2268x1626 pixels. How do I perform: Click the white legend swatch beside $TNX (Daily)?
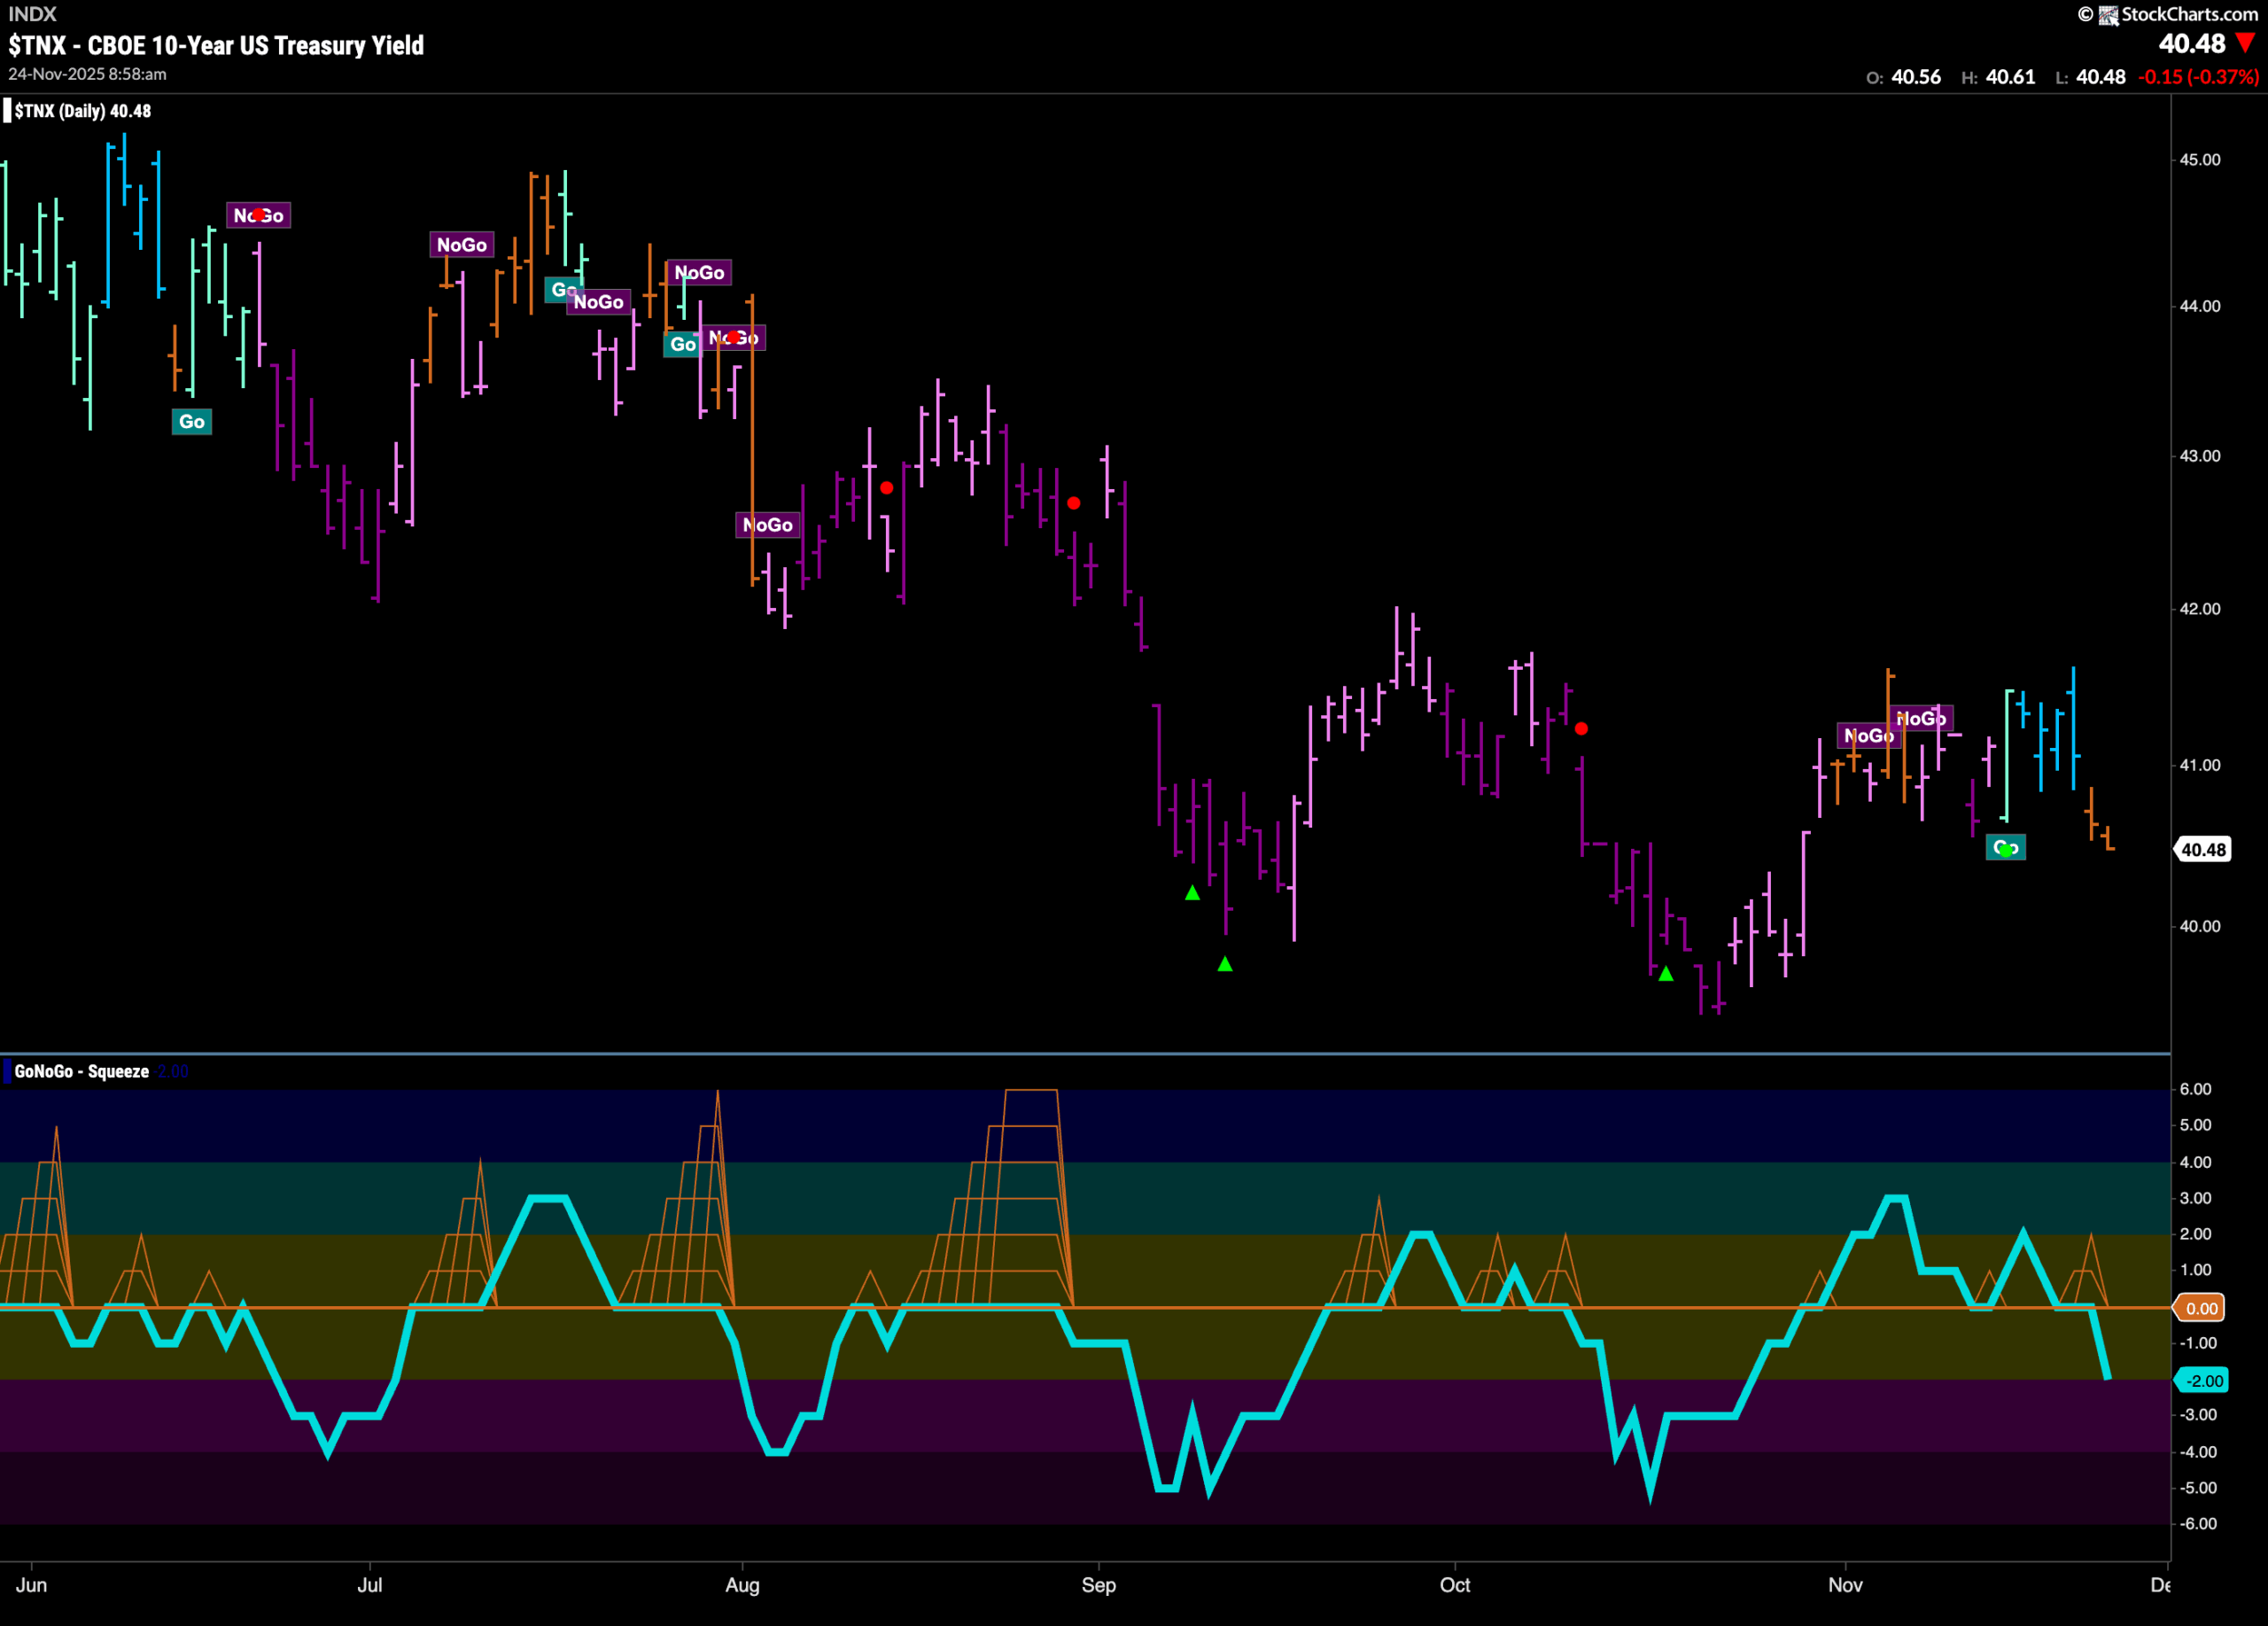click(7, 111)
